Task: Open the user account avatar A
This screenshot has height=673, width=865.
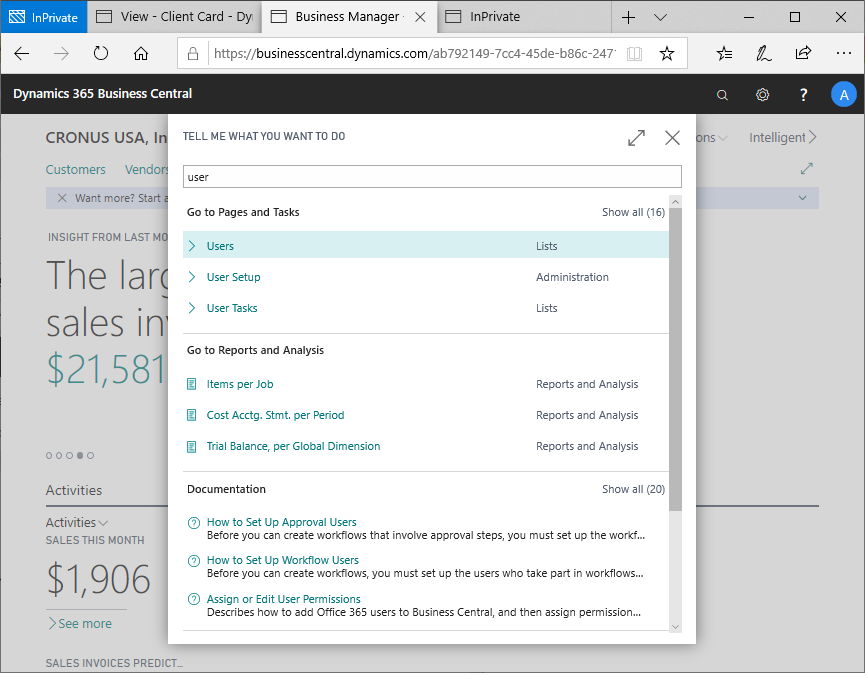Action: 843,95
